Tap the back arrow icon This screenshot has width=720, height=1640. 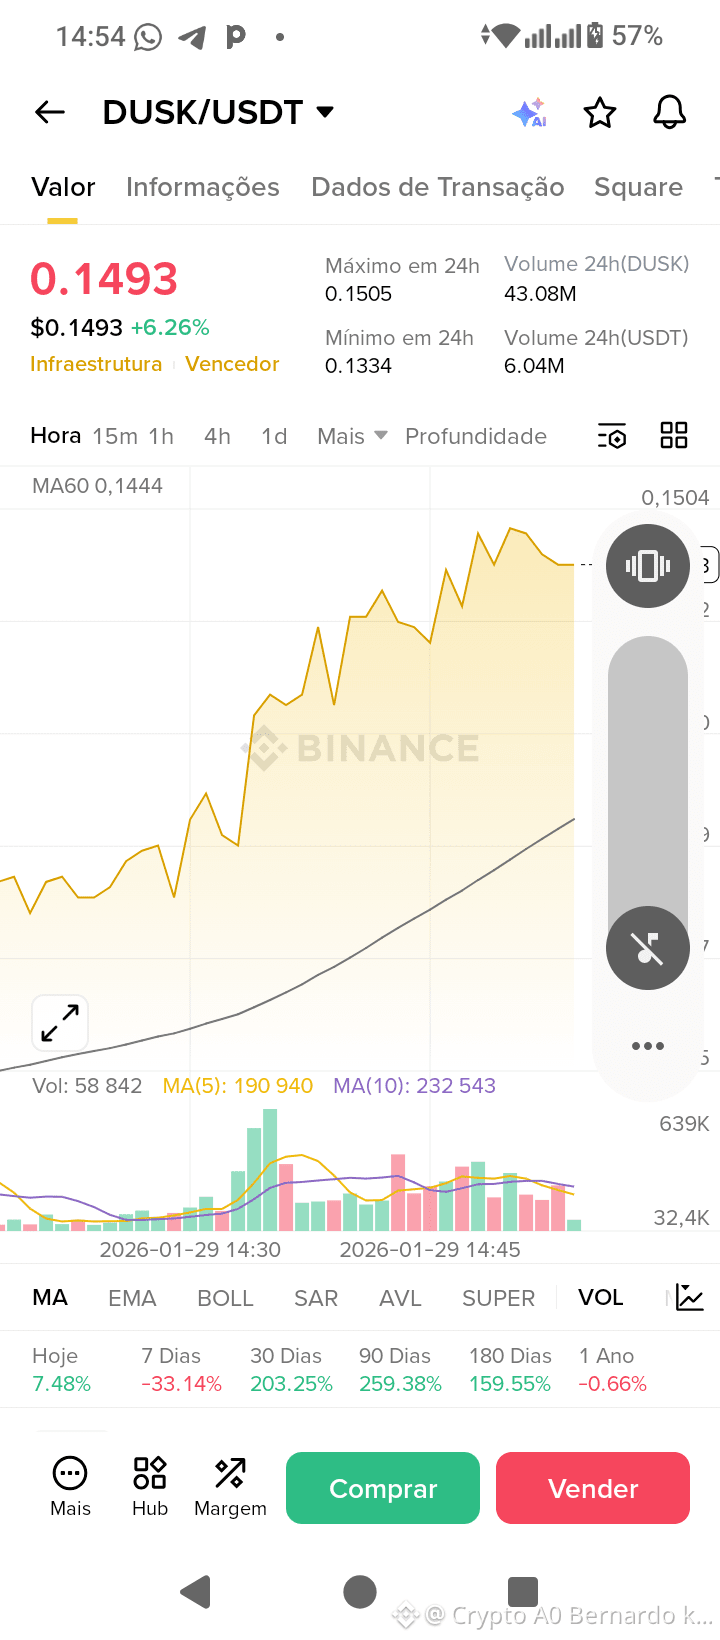50,113
